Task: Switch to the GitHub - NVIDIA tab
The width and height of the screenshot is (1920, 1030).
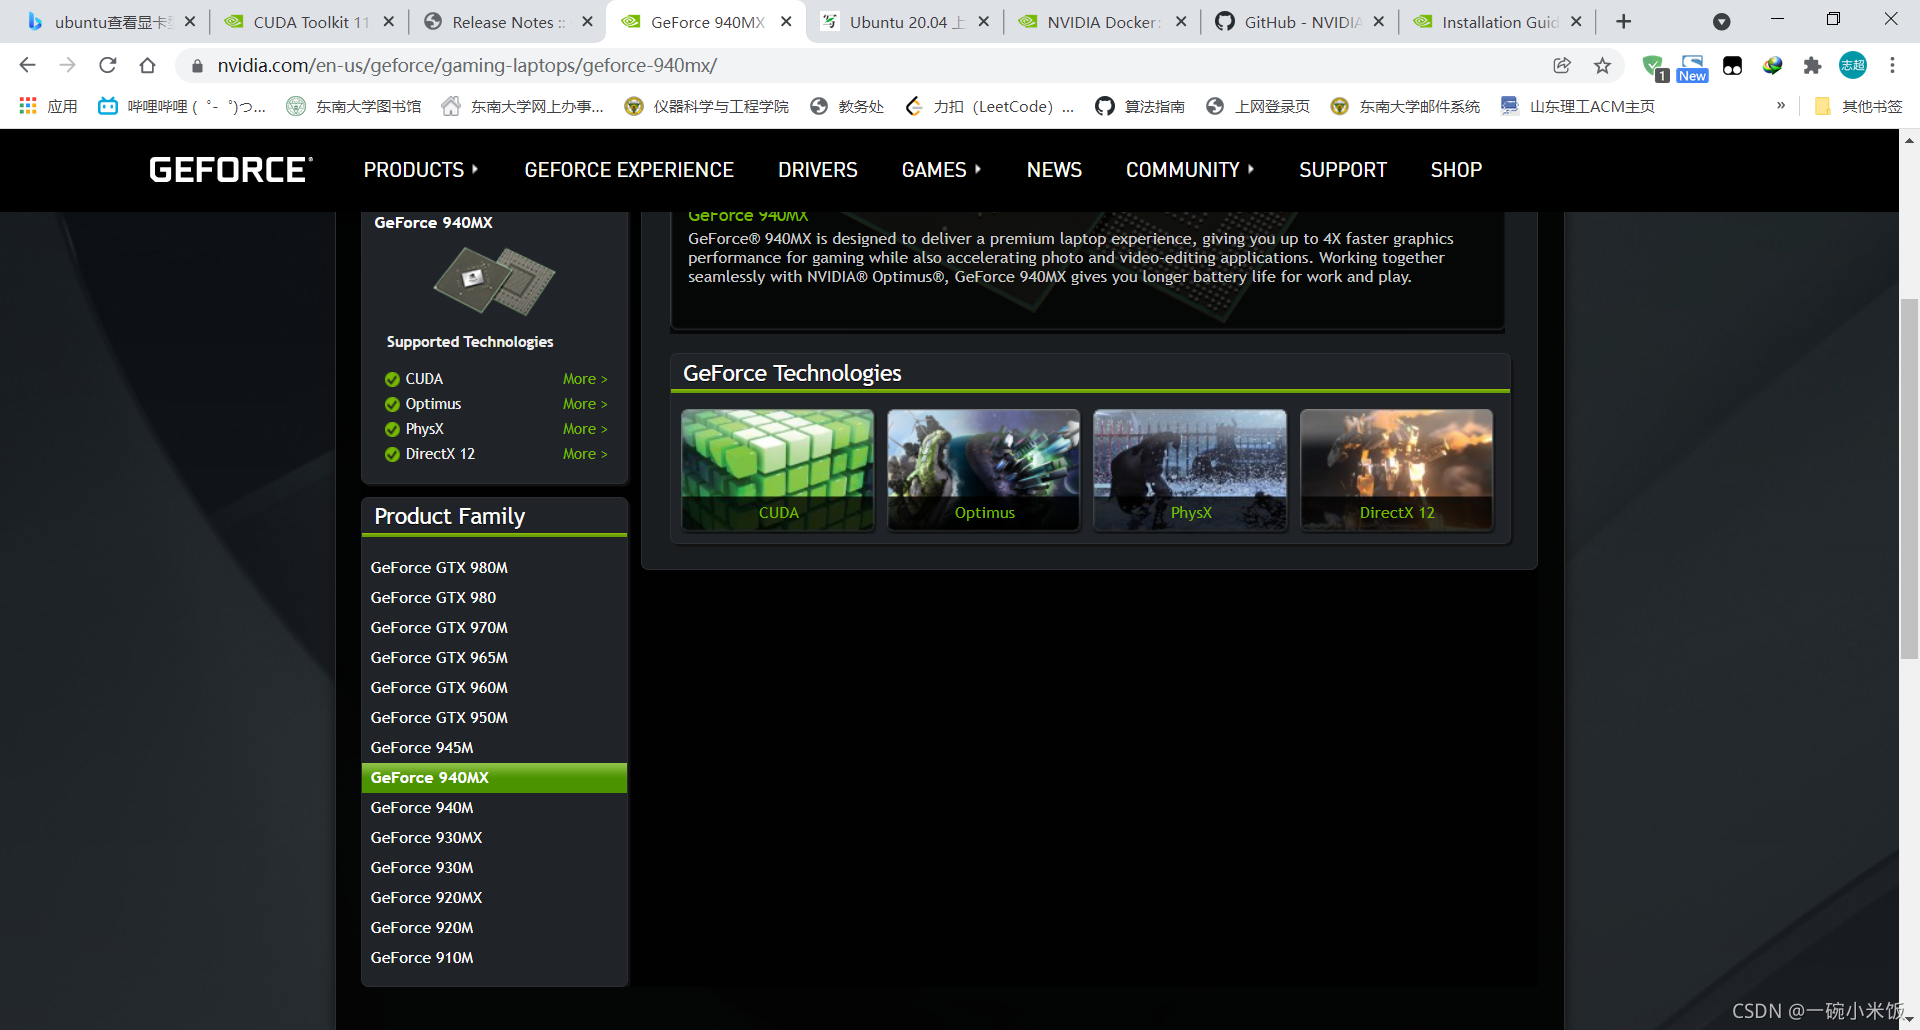Action: [x=1300, y=21]
